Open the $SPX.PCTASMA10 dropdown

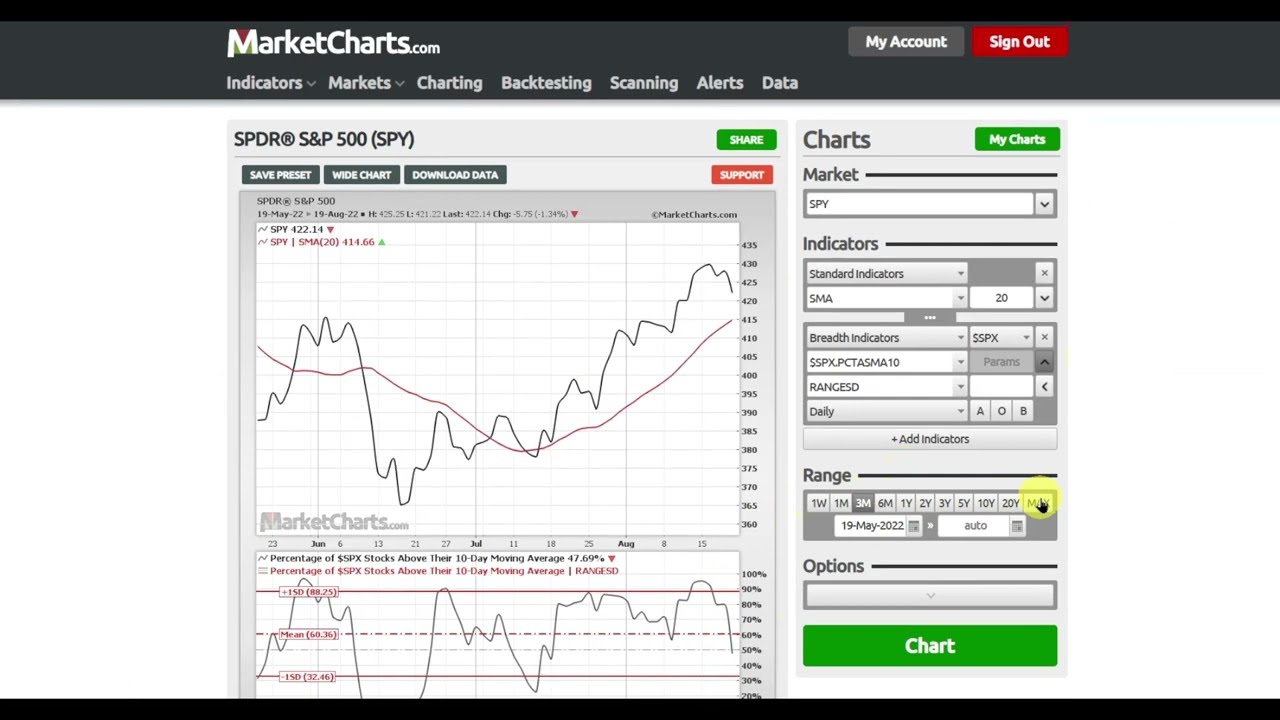(x=886, y=362)
